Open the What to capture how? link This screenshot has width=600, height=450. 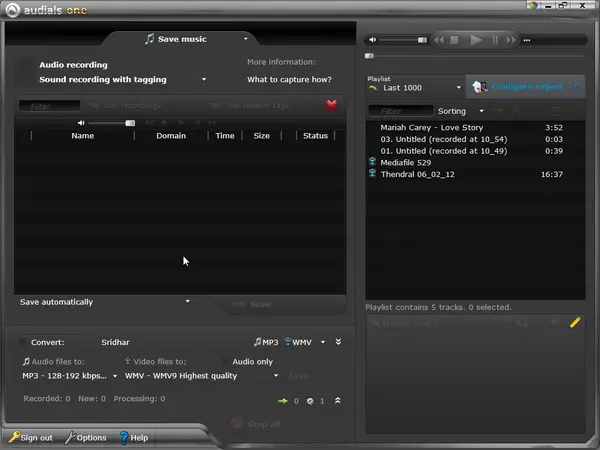(x=289, y=80)
